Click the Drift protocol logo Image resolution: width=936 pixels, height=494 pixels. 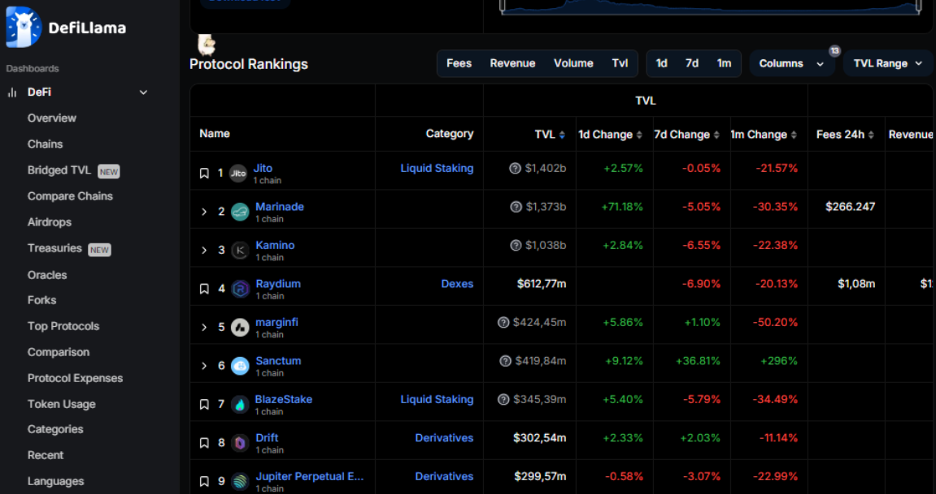[240, 443]
